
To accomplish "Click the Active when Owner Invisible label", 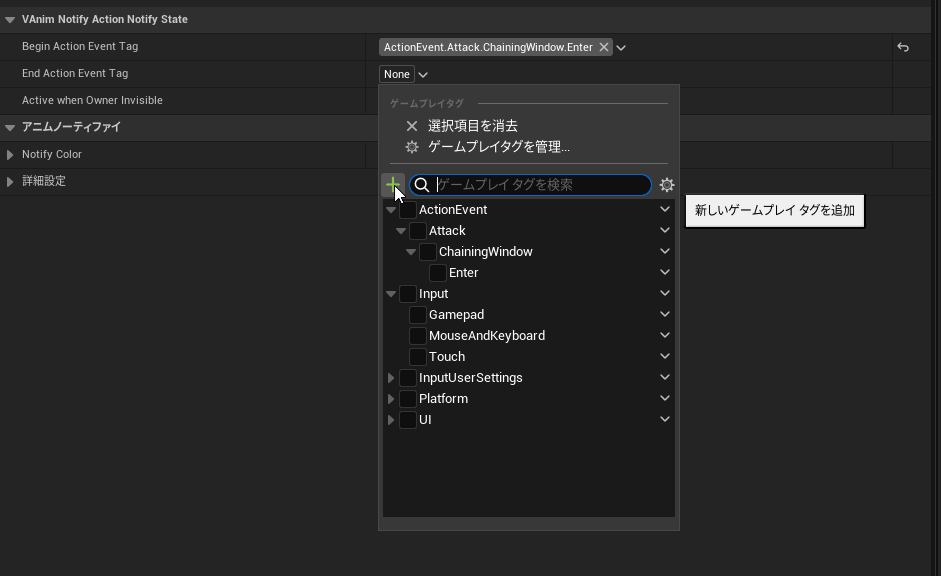I will [92, 100].
